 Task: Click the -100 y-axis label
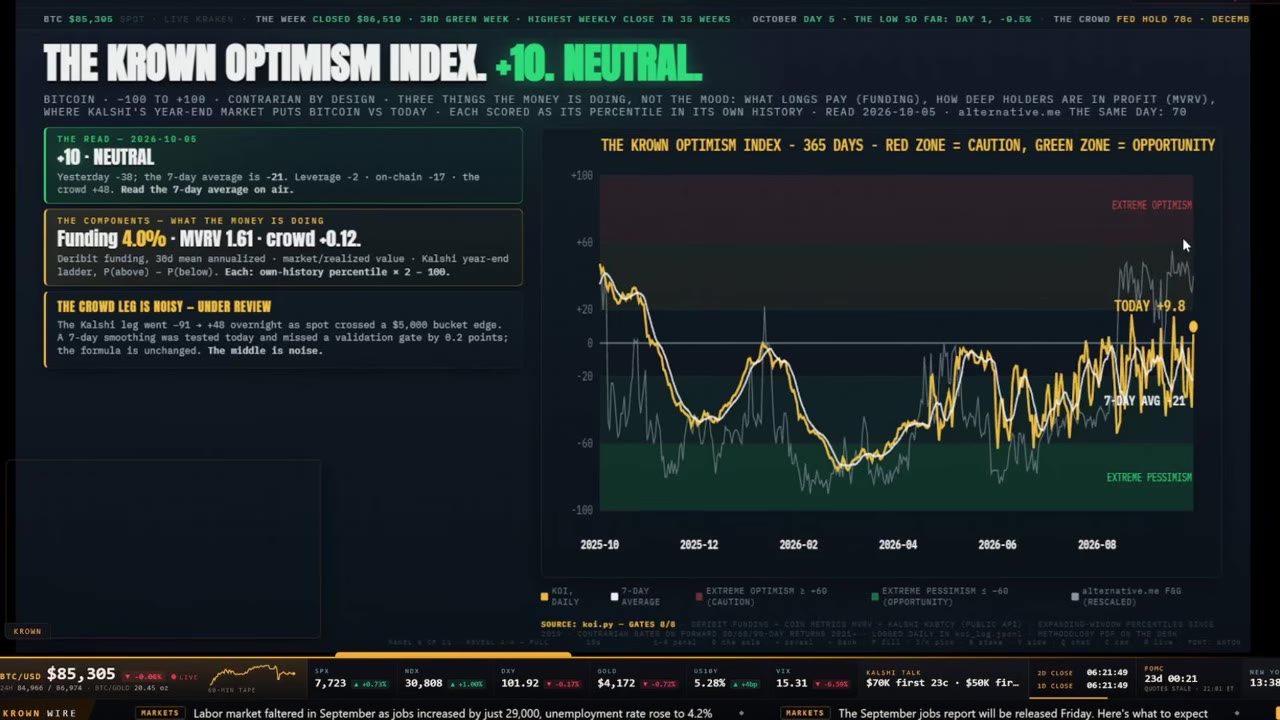click(x=581, y=510)
